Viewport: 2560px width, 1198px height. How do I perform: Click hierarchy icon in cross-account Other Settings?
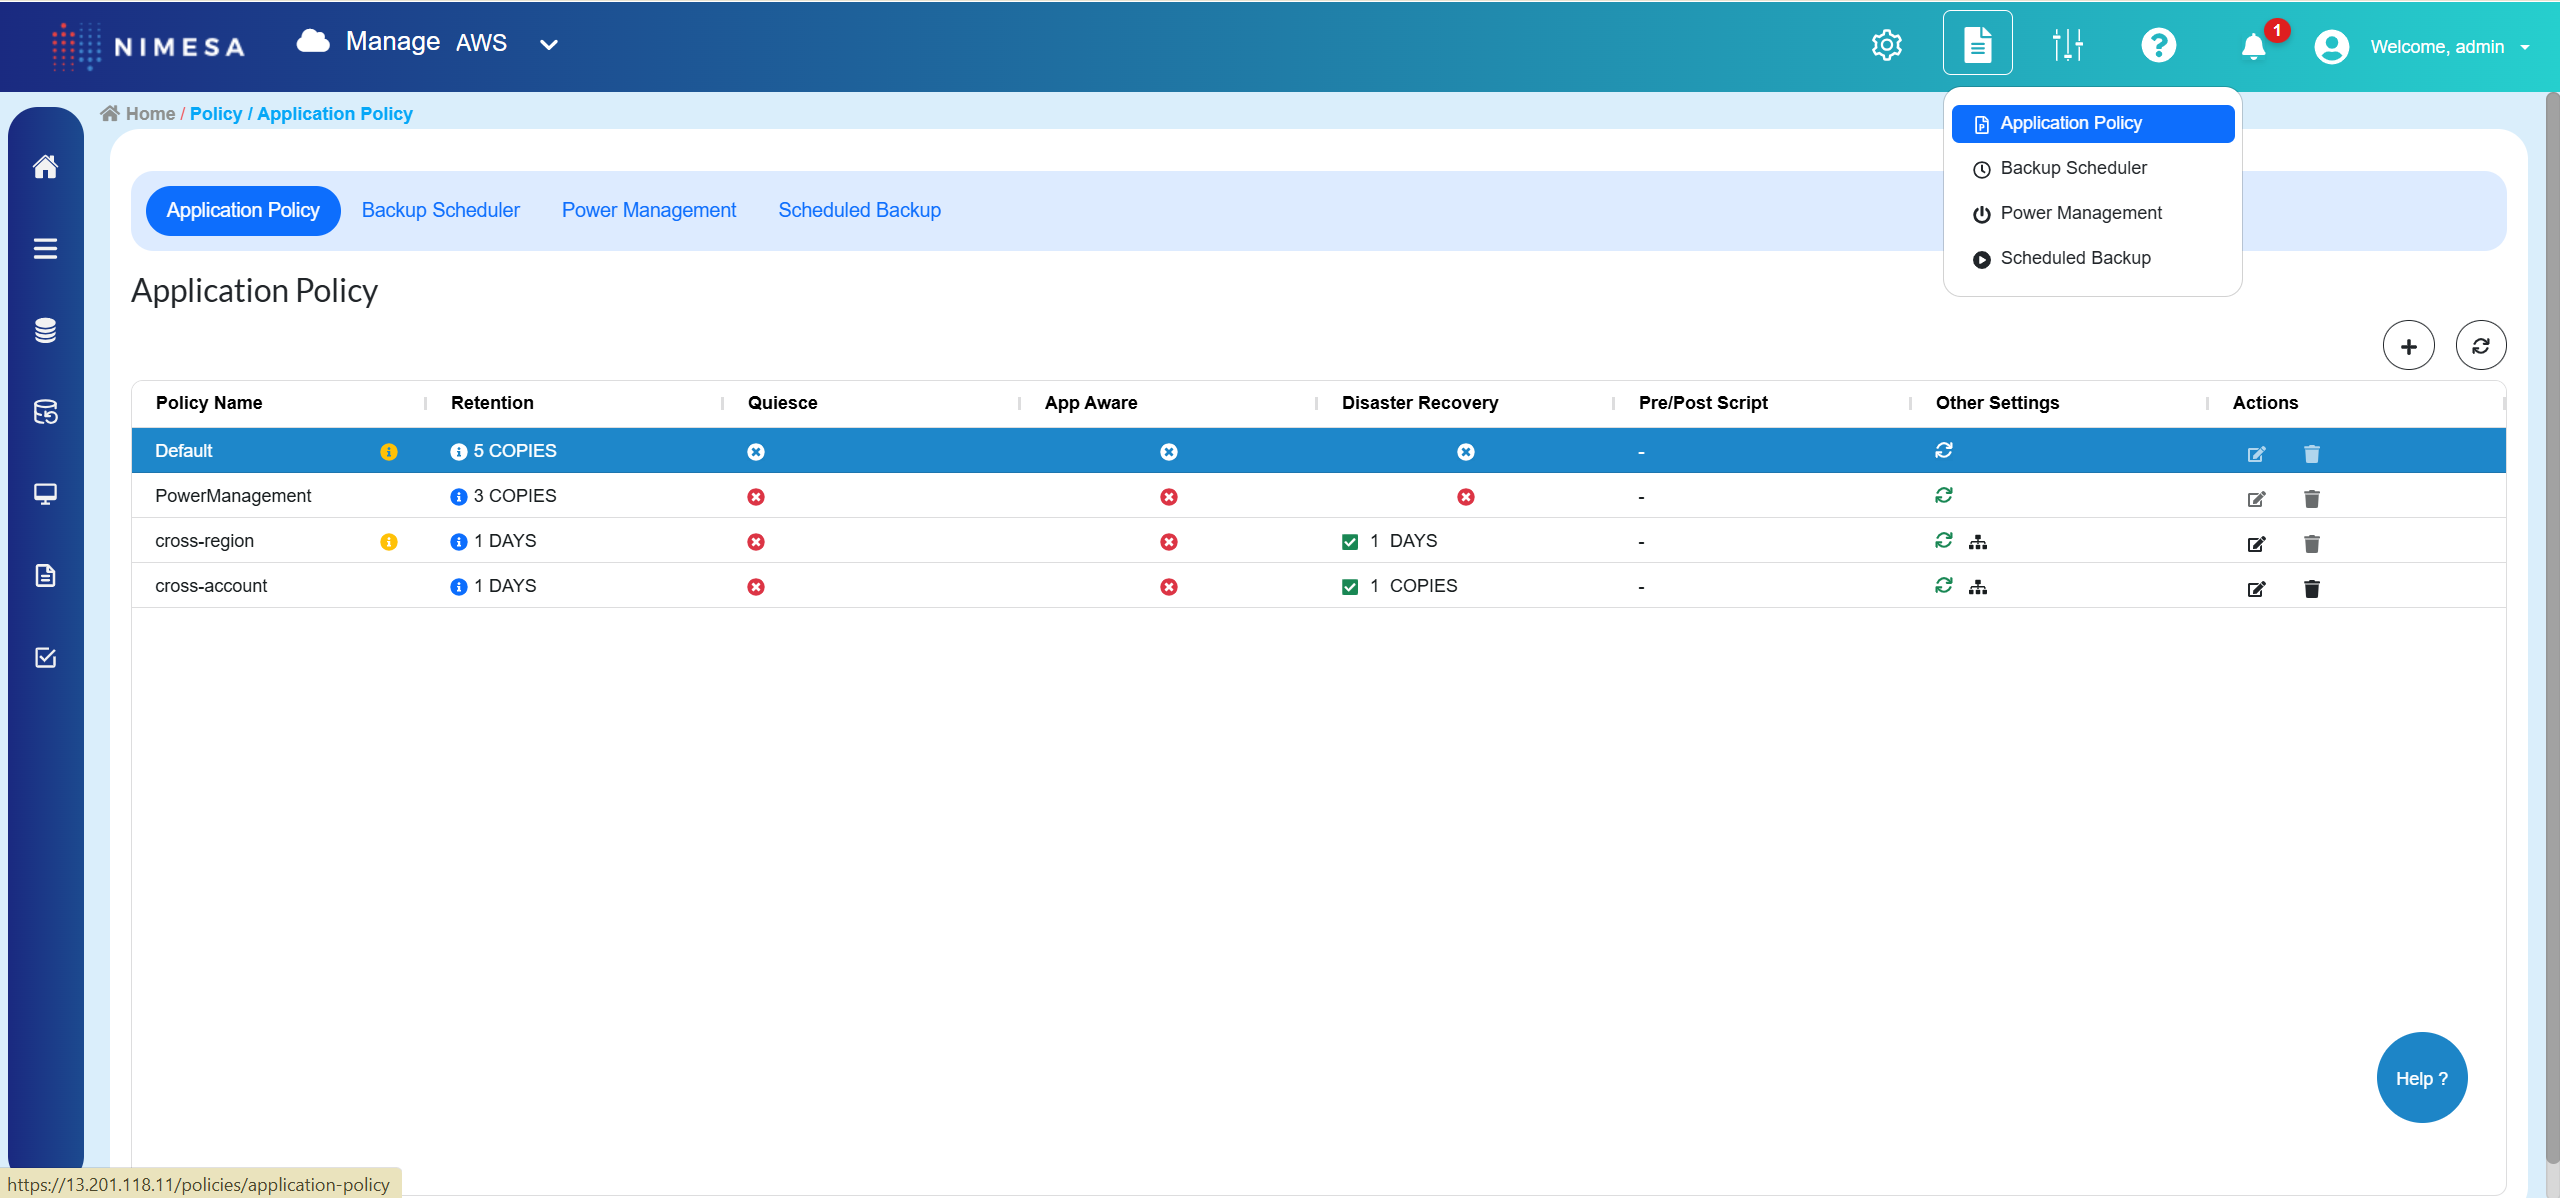coord(1977,587)
